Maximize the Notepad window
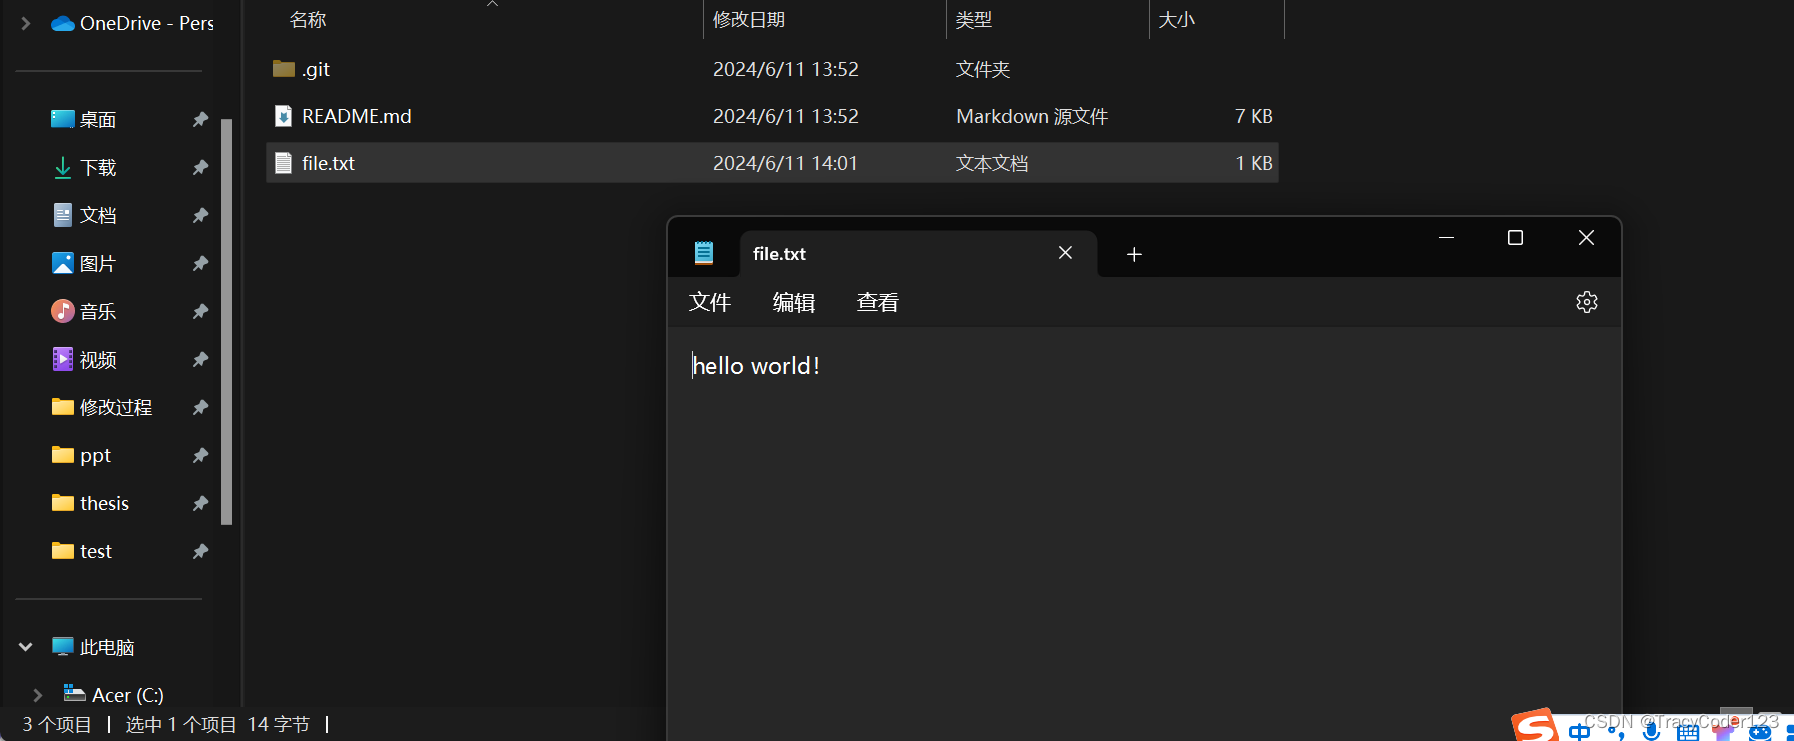 point(1515,238)
